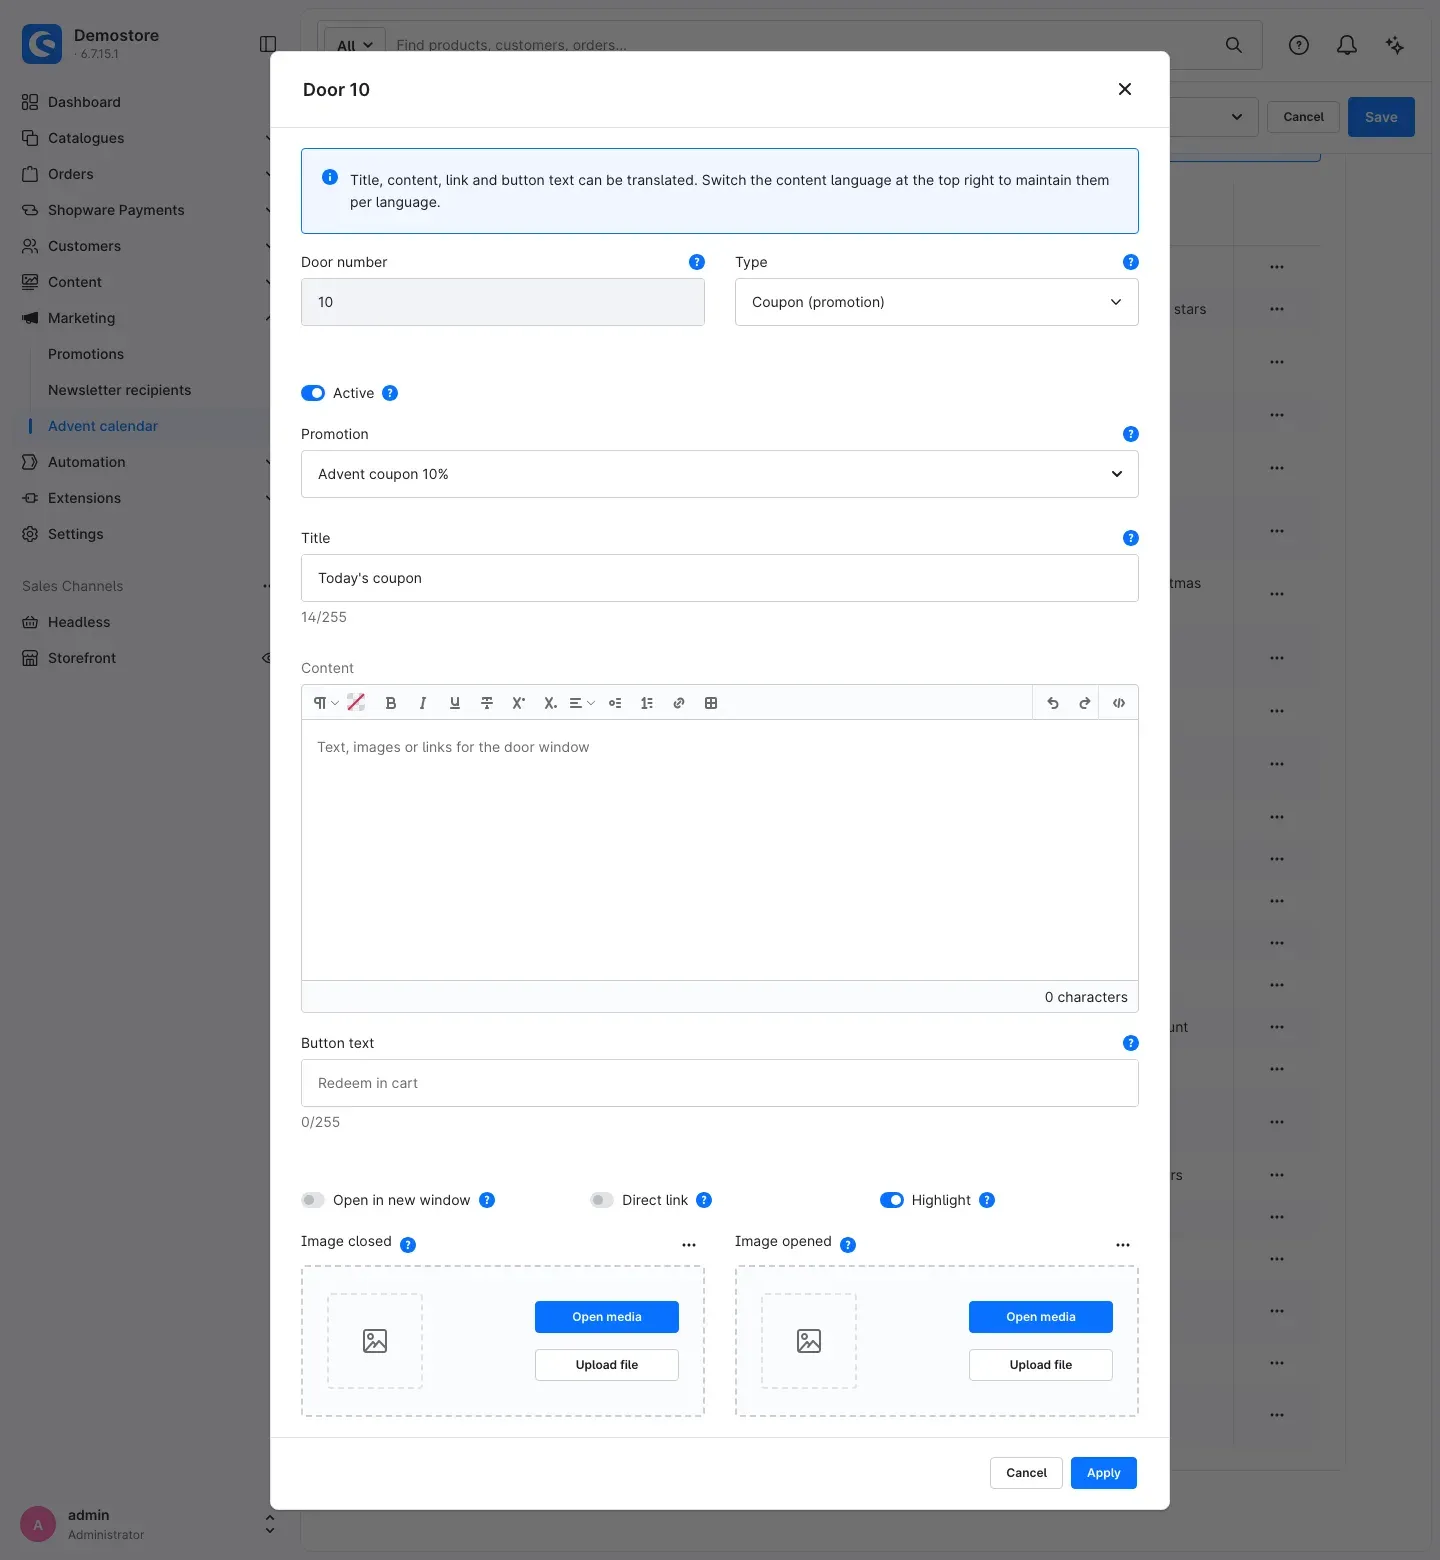Undo the last edit in the Content editor
Viewport: 1440px width, 1560px height.
pyautogui.click(x=1053, y=703)
